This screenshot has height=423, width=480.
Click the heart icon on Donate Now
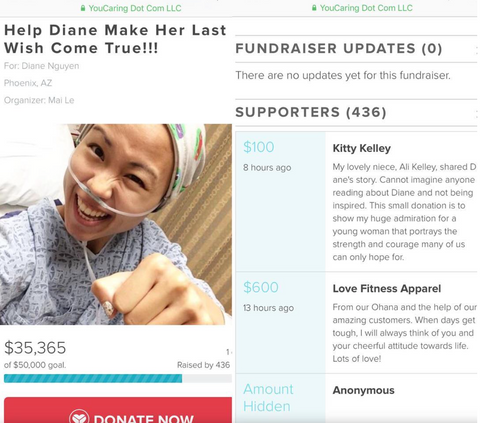[79, 417]
